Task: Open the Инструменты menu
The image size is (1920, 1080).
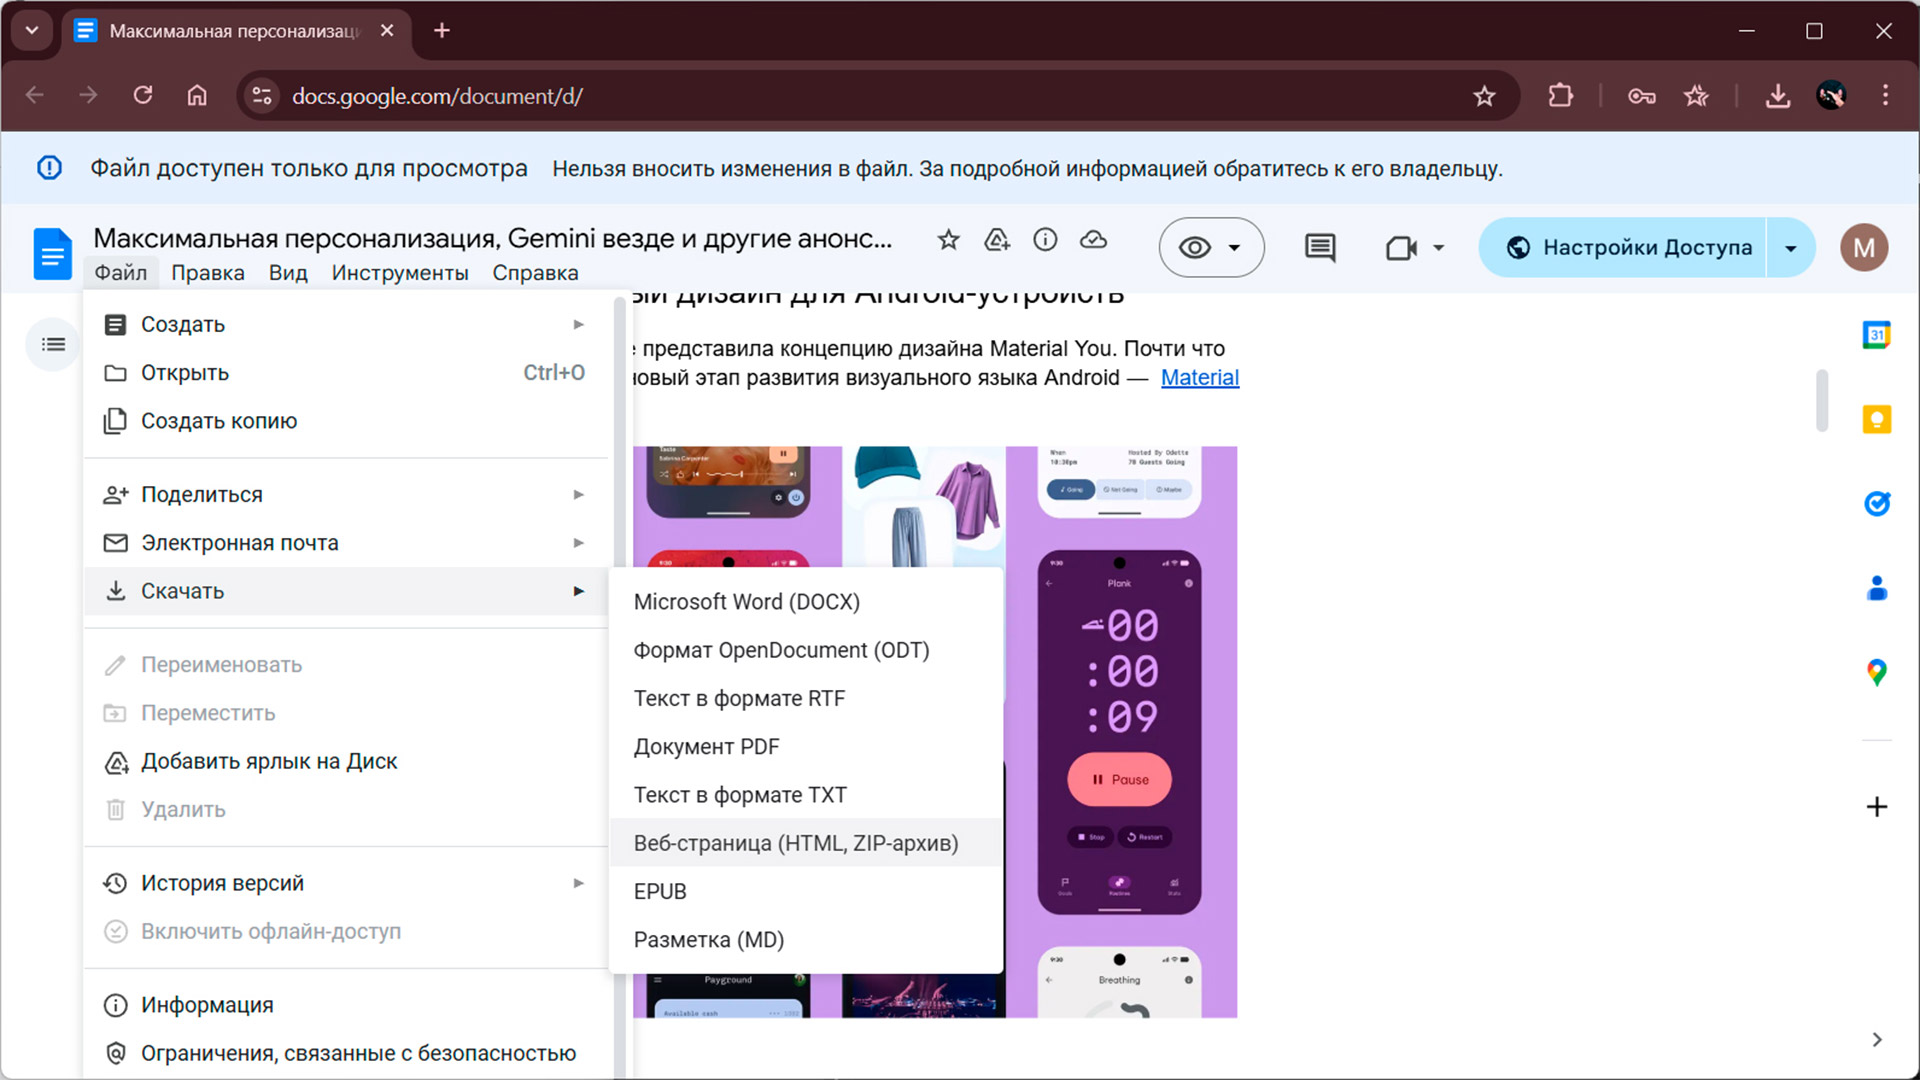Action: point(400,273)
